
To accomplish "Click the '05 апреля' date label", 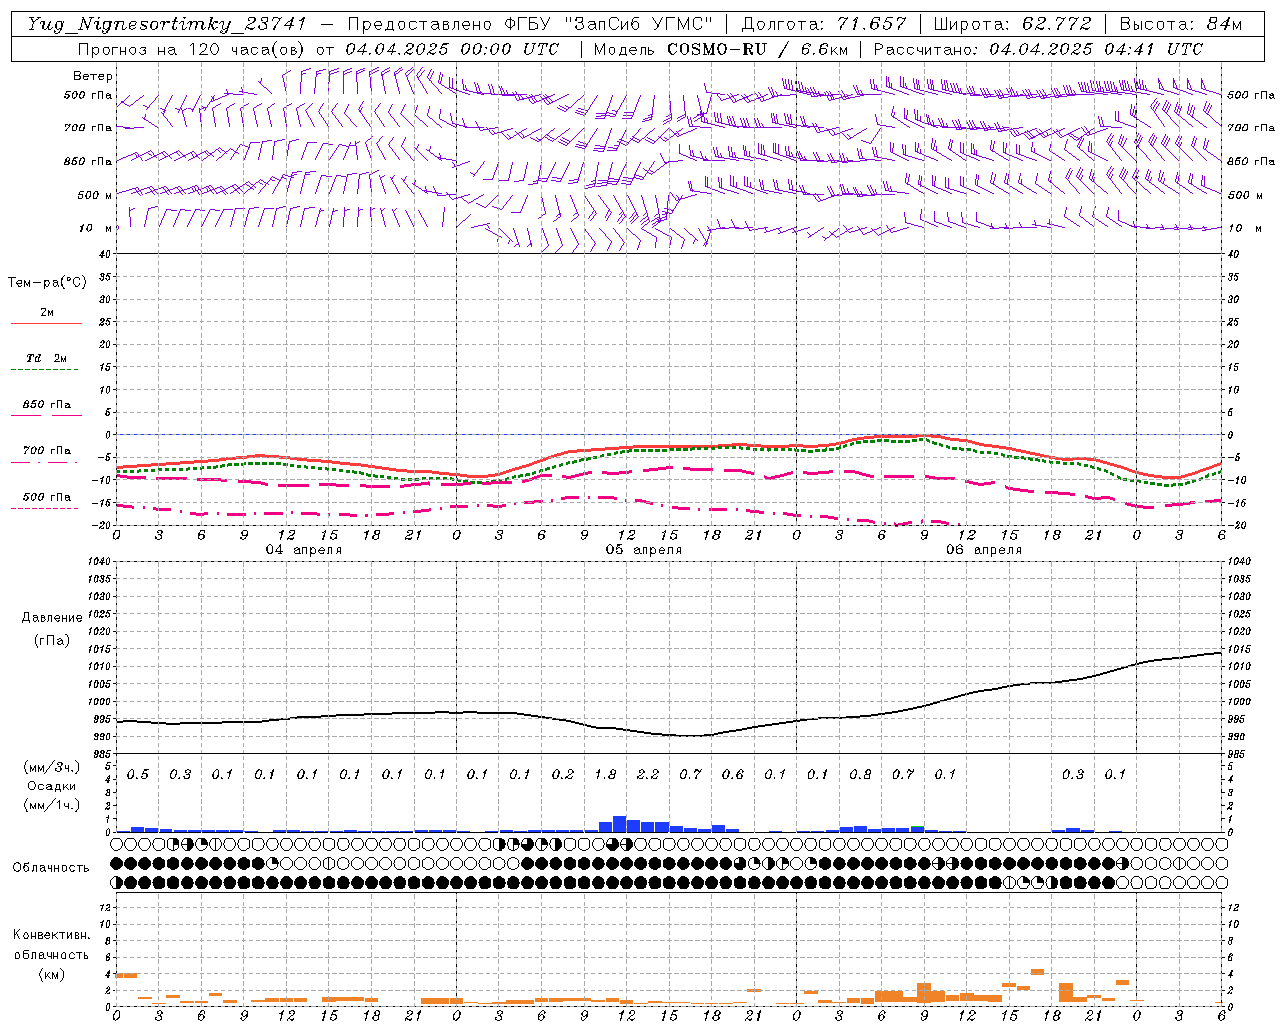I will tap(643, 550).
